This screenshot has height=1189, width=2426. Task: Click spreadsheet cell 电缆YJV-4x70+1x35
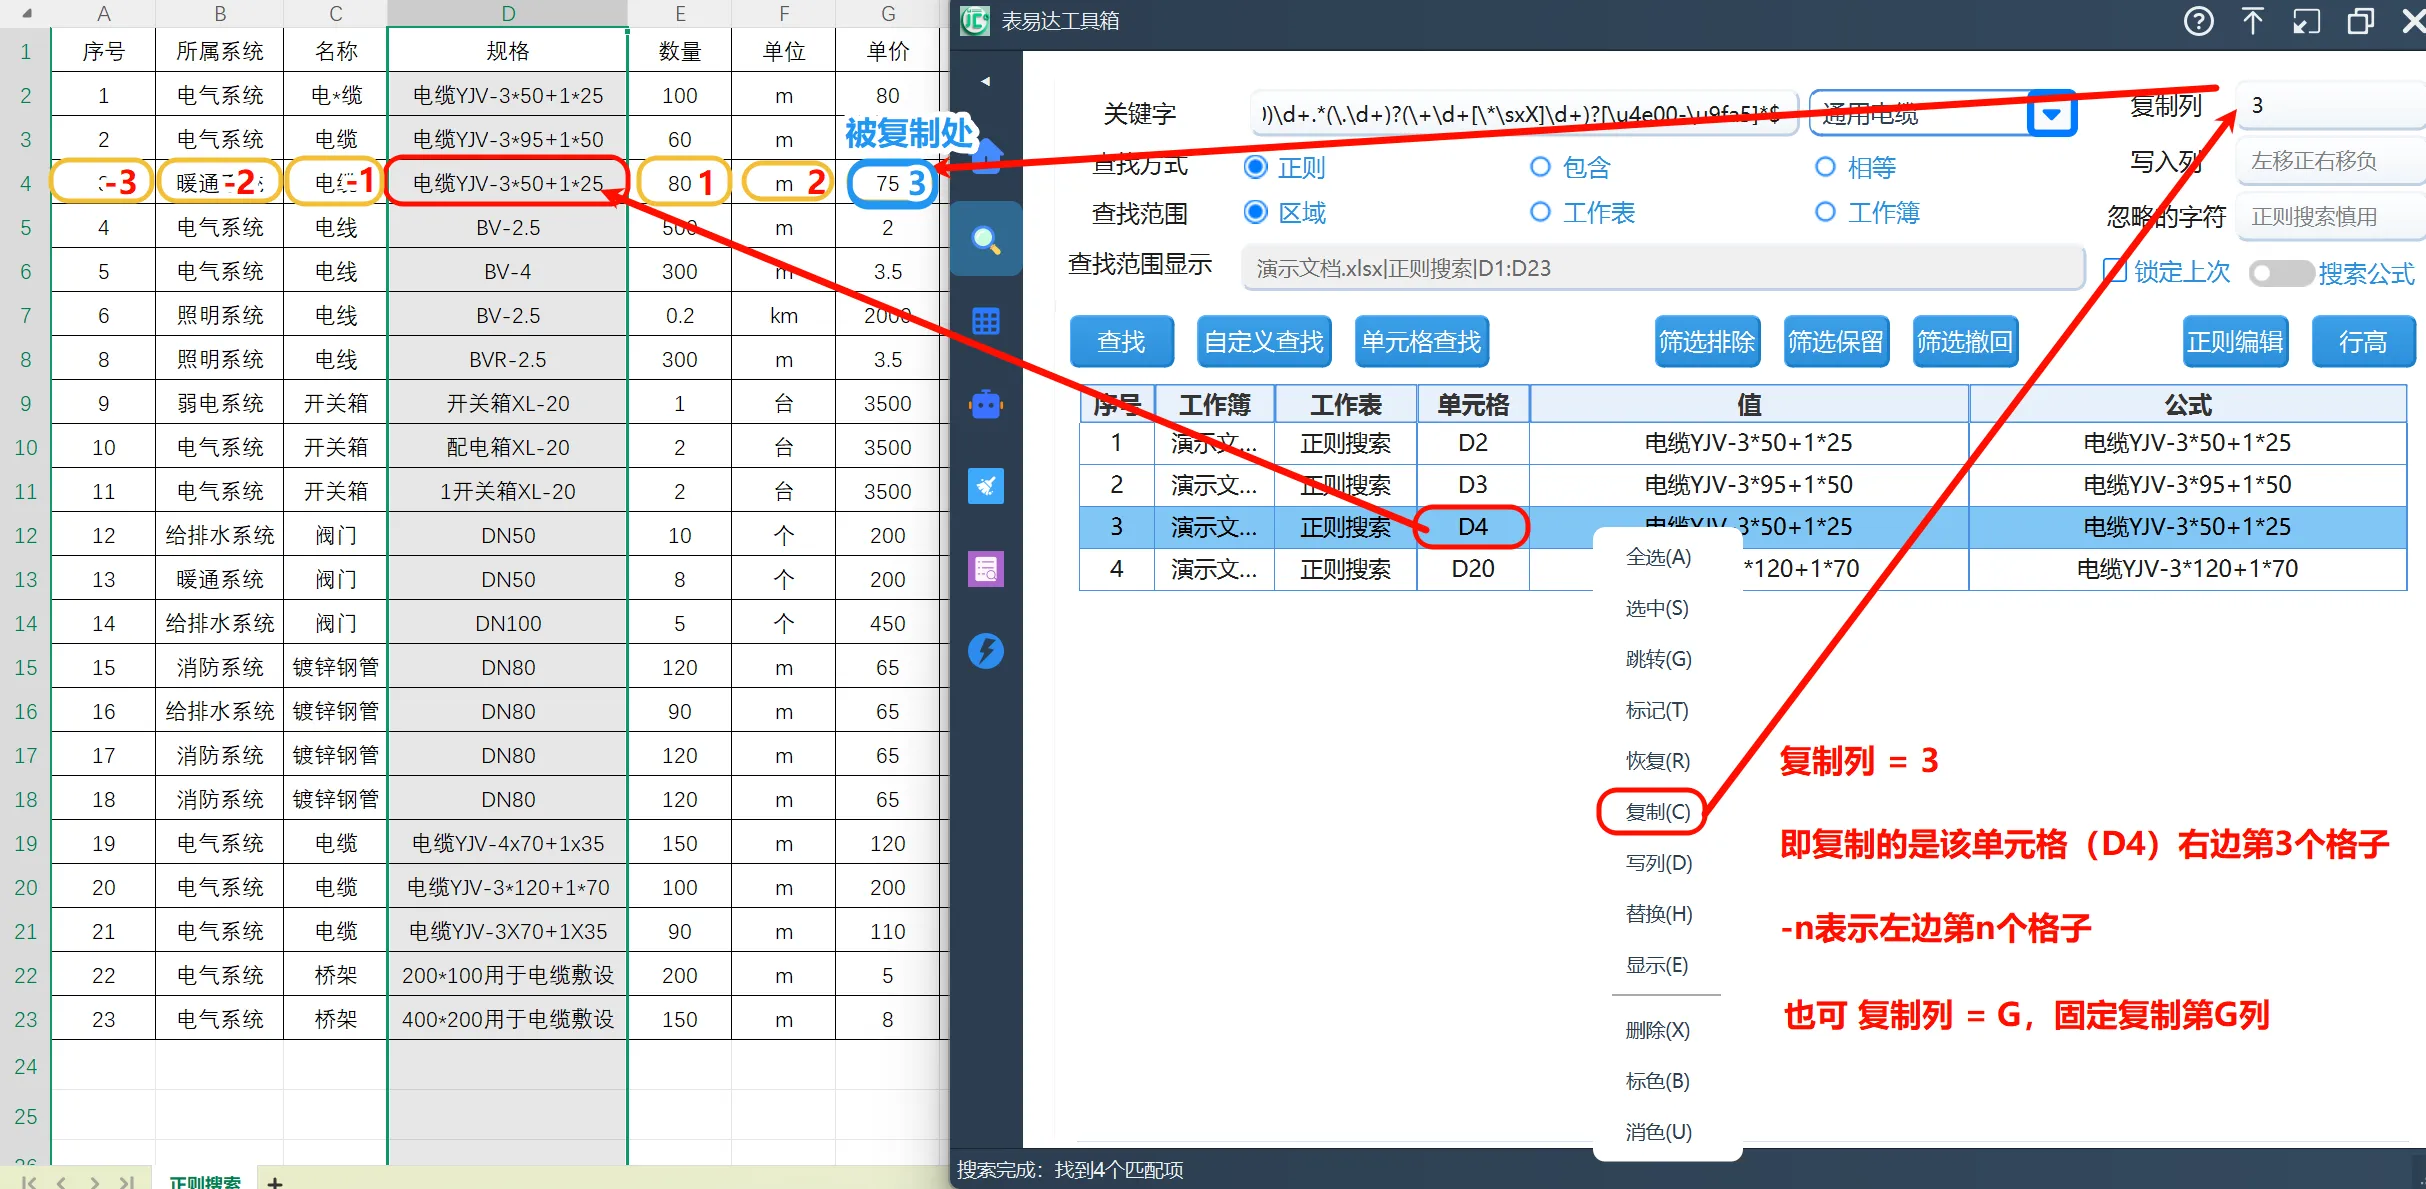coord(508,843)
